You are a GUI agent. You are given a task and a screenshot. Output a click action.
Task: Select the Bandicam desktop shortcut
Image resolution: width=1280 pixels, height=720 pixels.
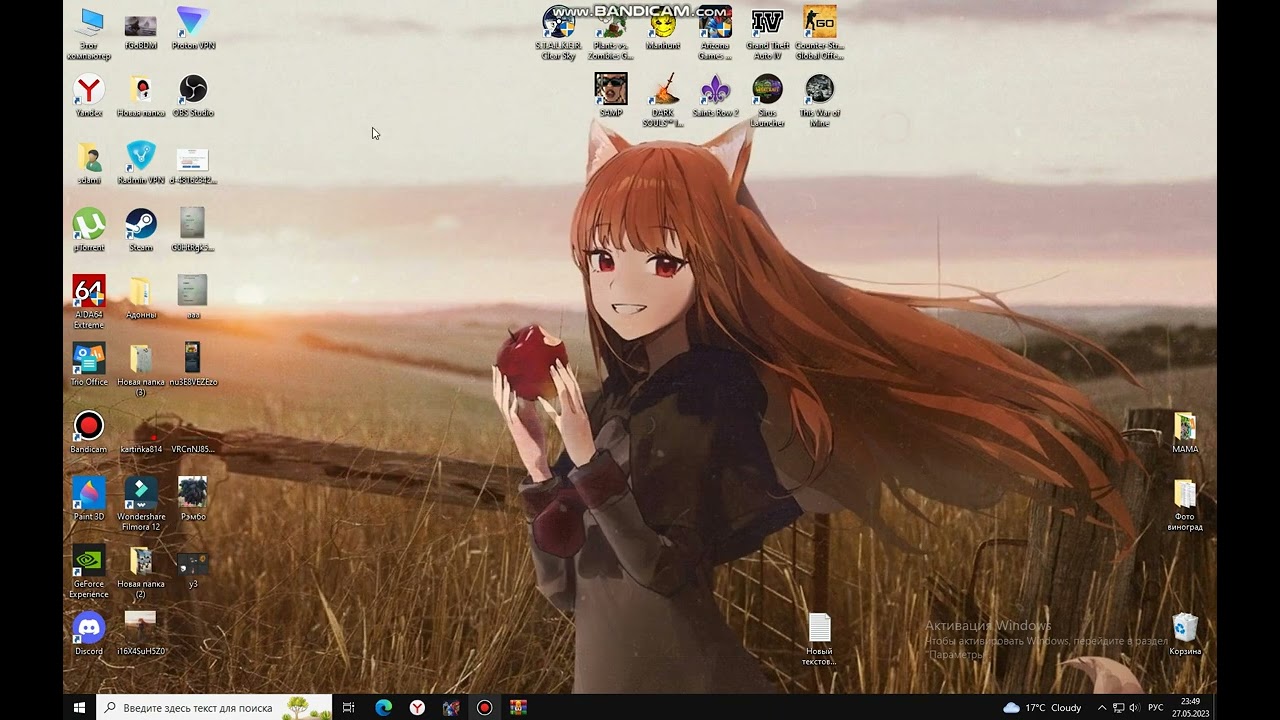89,432
